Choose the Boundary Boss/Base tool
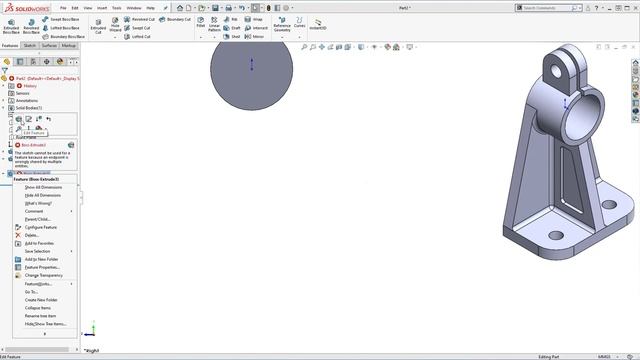The image size is (640, 360). click(63, 36)
